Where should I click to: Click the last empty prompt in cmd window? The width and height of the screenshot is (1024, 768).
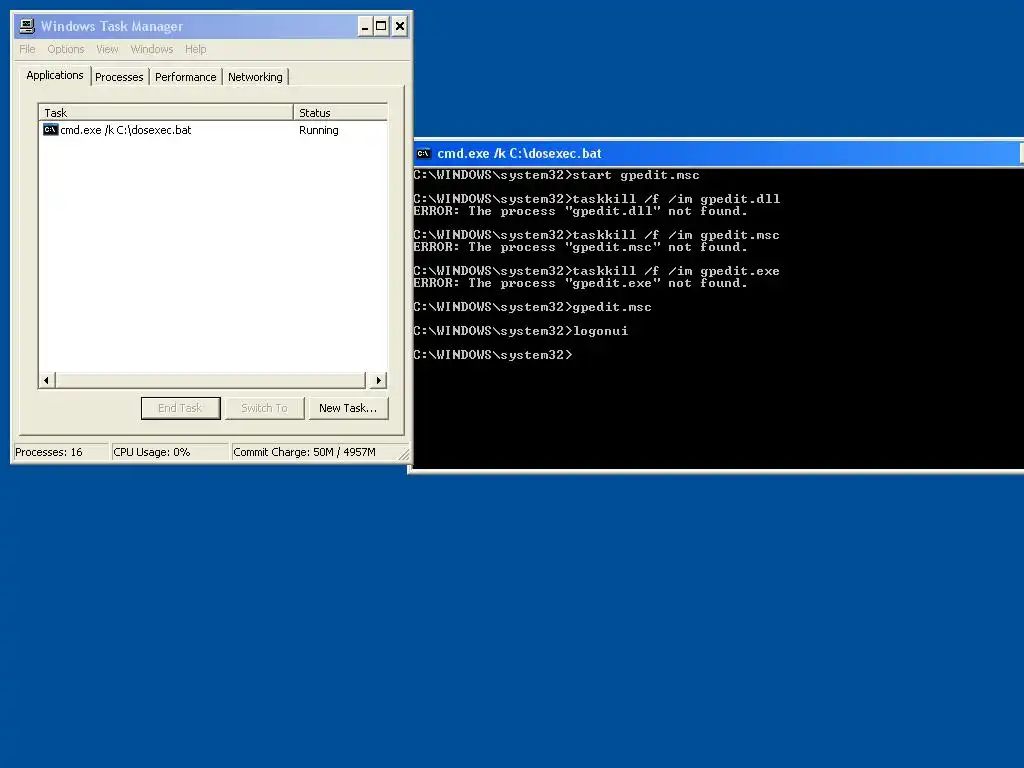point(493,355)
